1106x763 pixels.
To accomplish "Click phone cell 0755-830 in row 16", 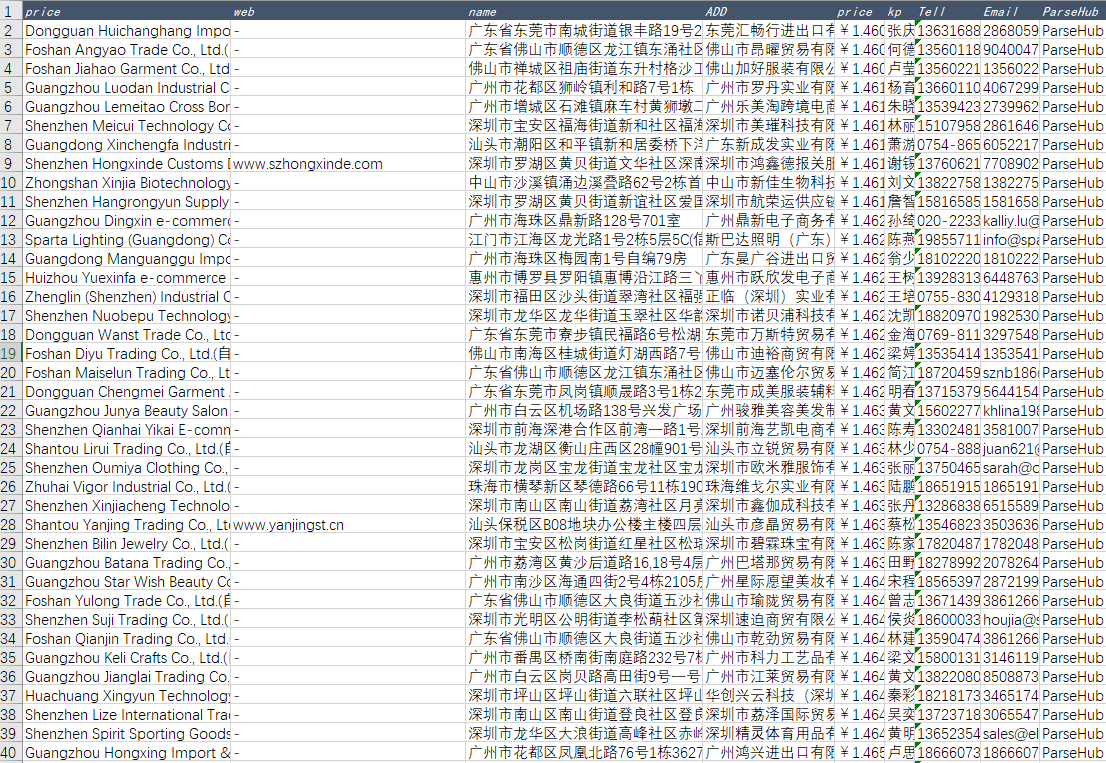I will click(x=948, y=297).
